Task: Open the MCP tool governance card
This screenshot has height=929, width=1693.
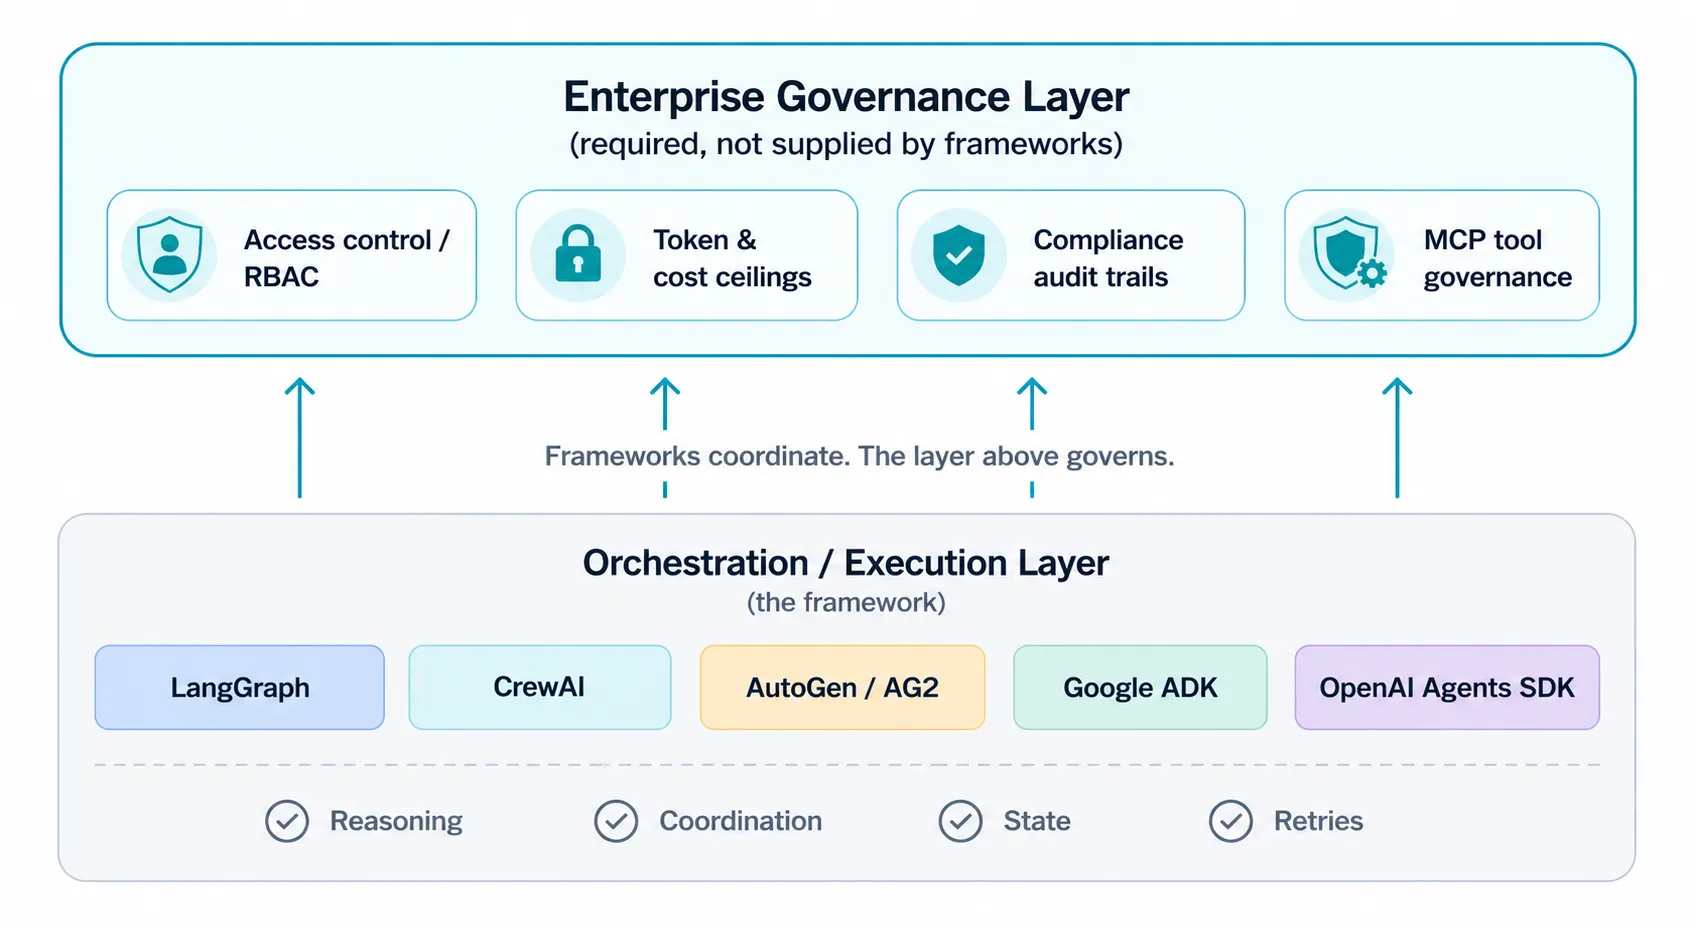Action: point(1442,255)
